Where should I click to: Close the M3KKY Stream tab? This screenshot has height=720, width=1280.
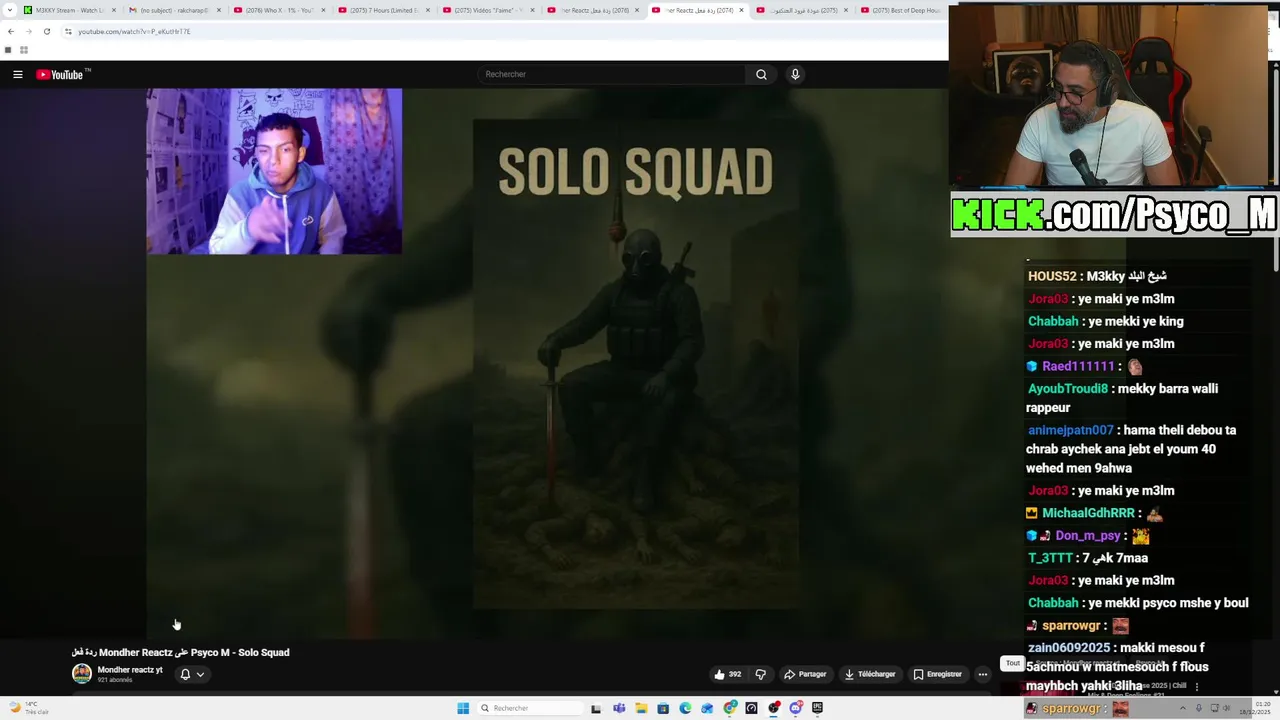click(114, 10)
